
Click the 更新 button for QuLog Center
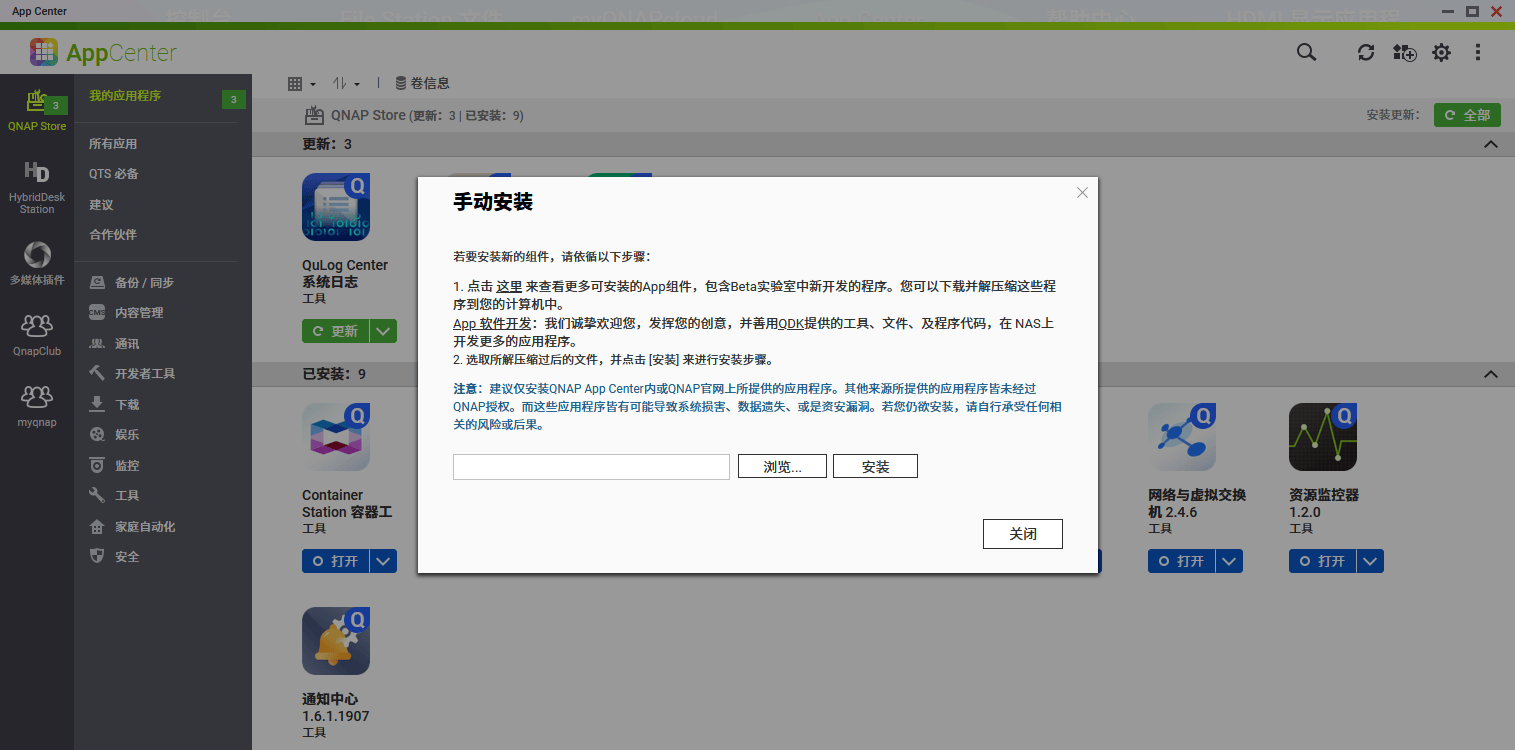[336, 331]
